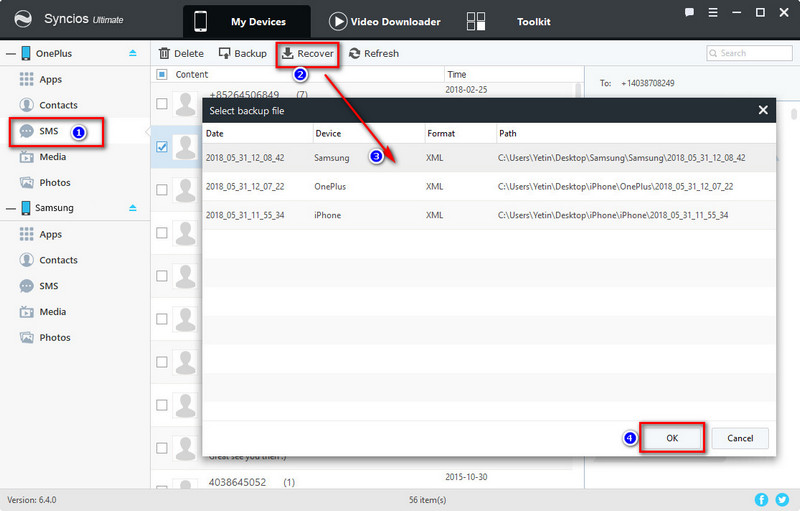Image resolution: width=800 pixels, height=511 pixels.
Task: Switch to Video Downloader tab
Action: (385, 21)
